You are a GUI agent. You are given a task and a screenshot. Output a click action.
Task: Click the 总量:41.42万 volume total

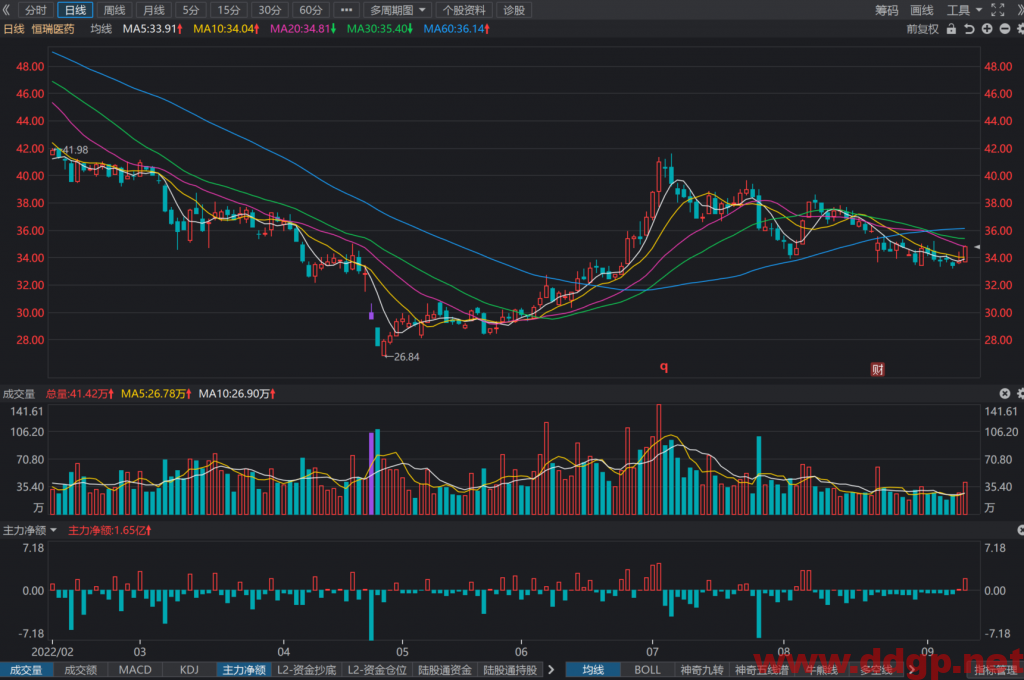tap(80, 394)
